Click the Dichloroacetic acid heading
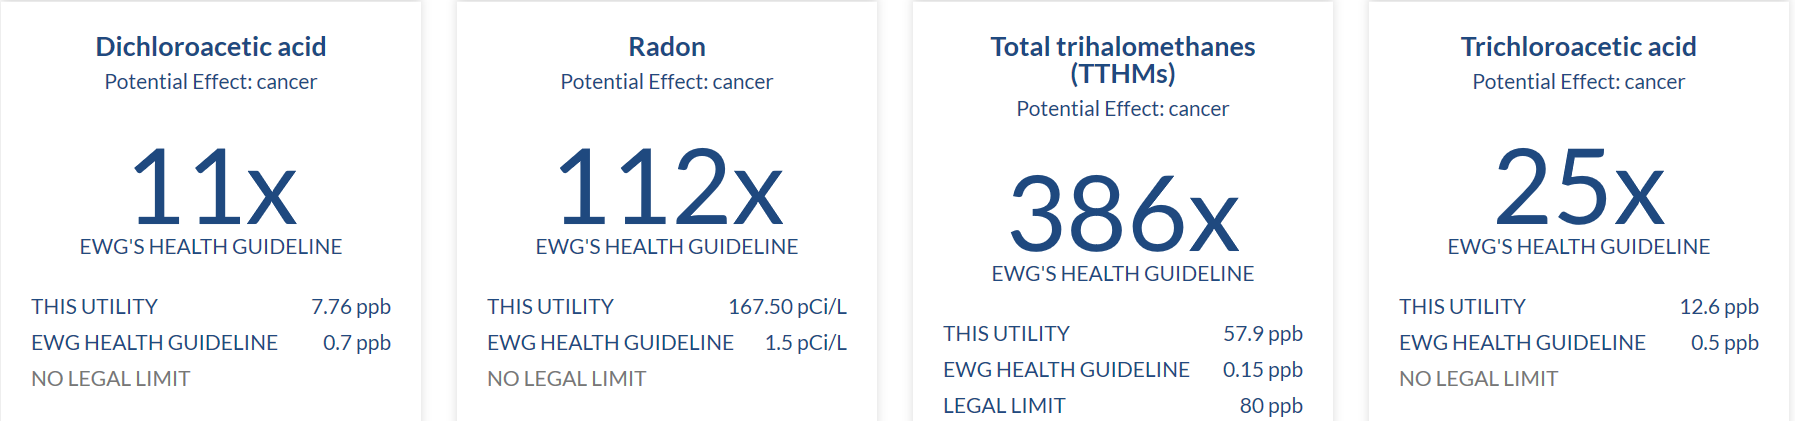Viewport: 1795px width, 421px height. [x=211, y=47]
